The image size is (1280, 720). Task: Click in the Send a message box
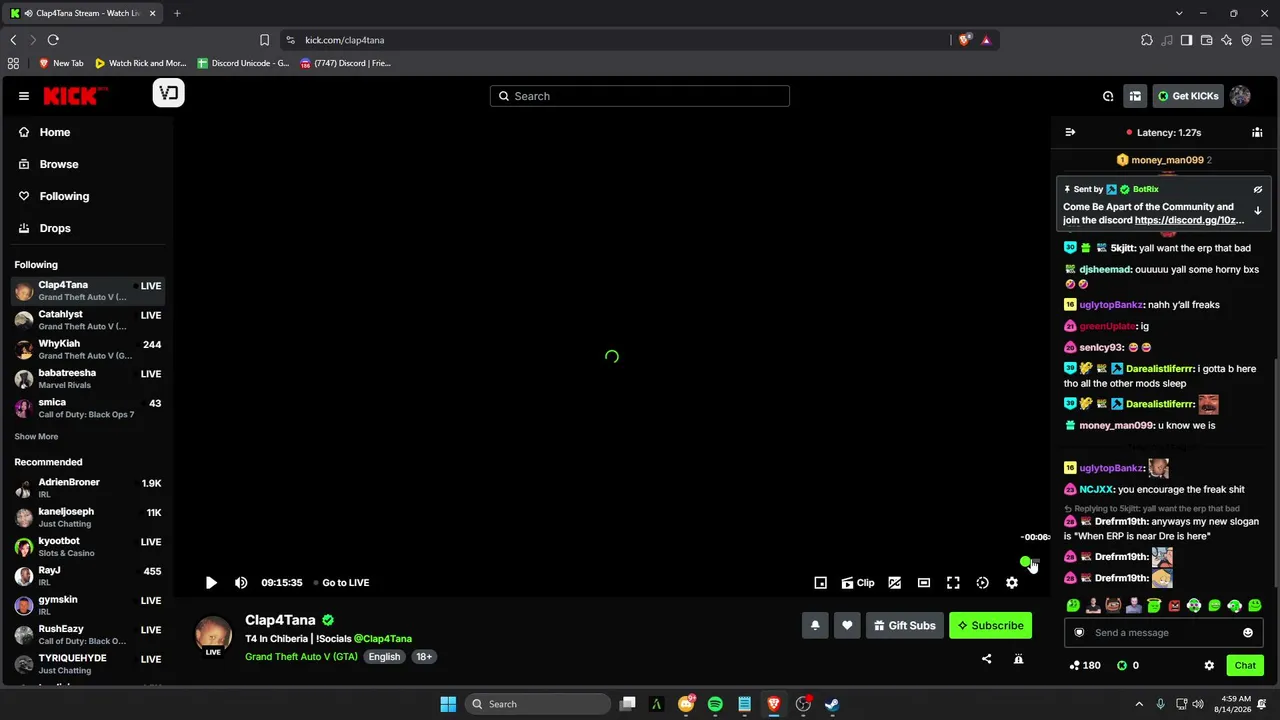tap(1164, 632)
